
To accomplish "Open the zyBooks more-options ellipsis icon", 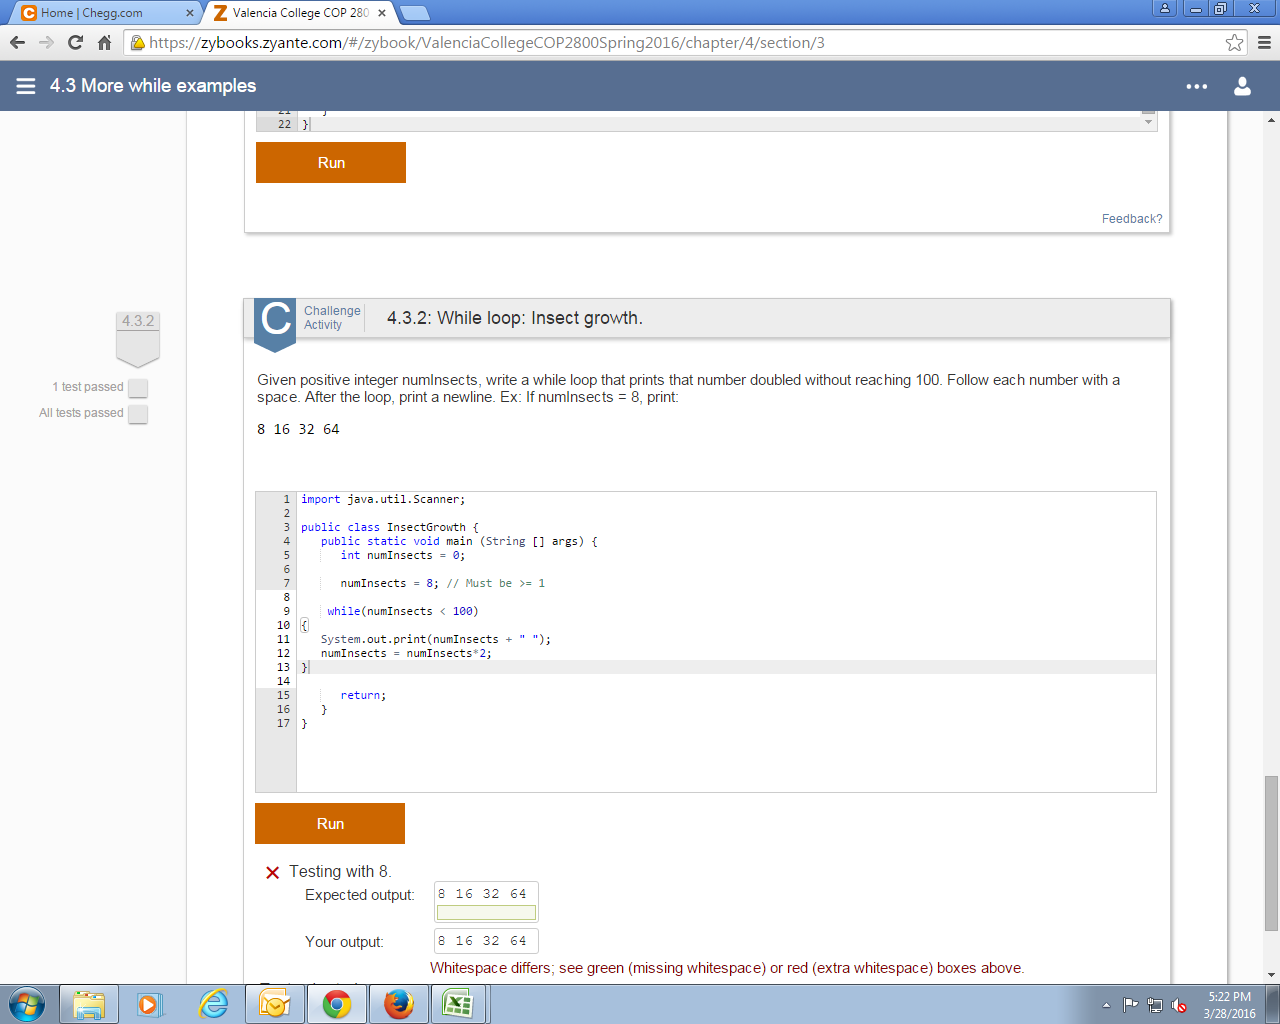I will [x=1196, y=86].
